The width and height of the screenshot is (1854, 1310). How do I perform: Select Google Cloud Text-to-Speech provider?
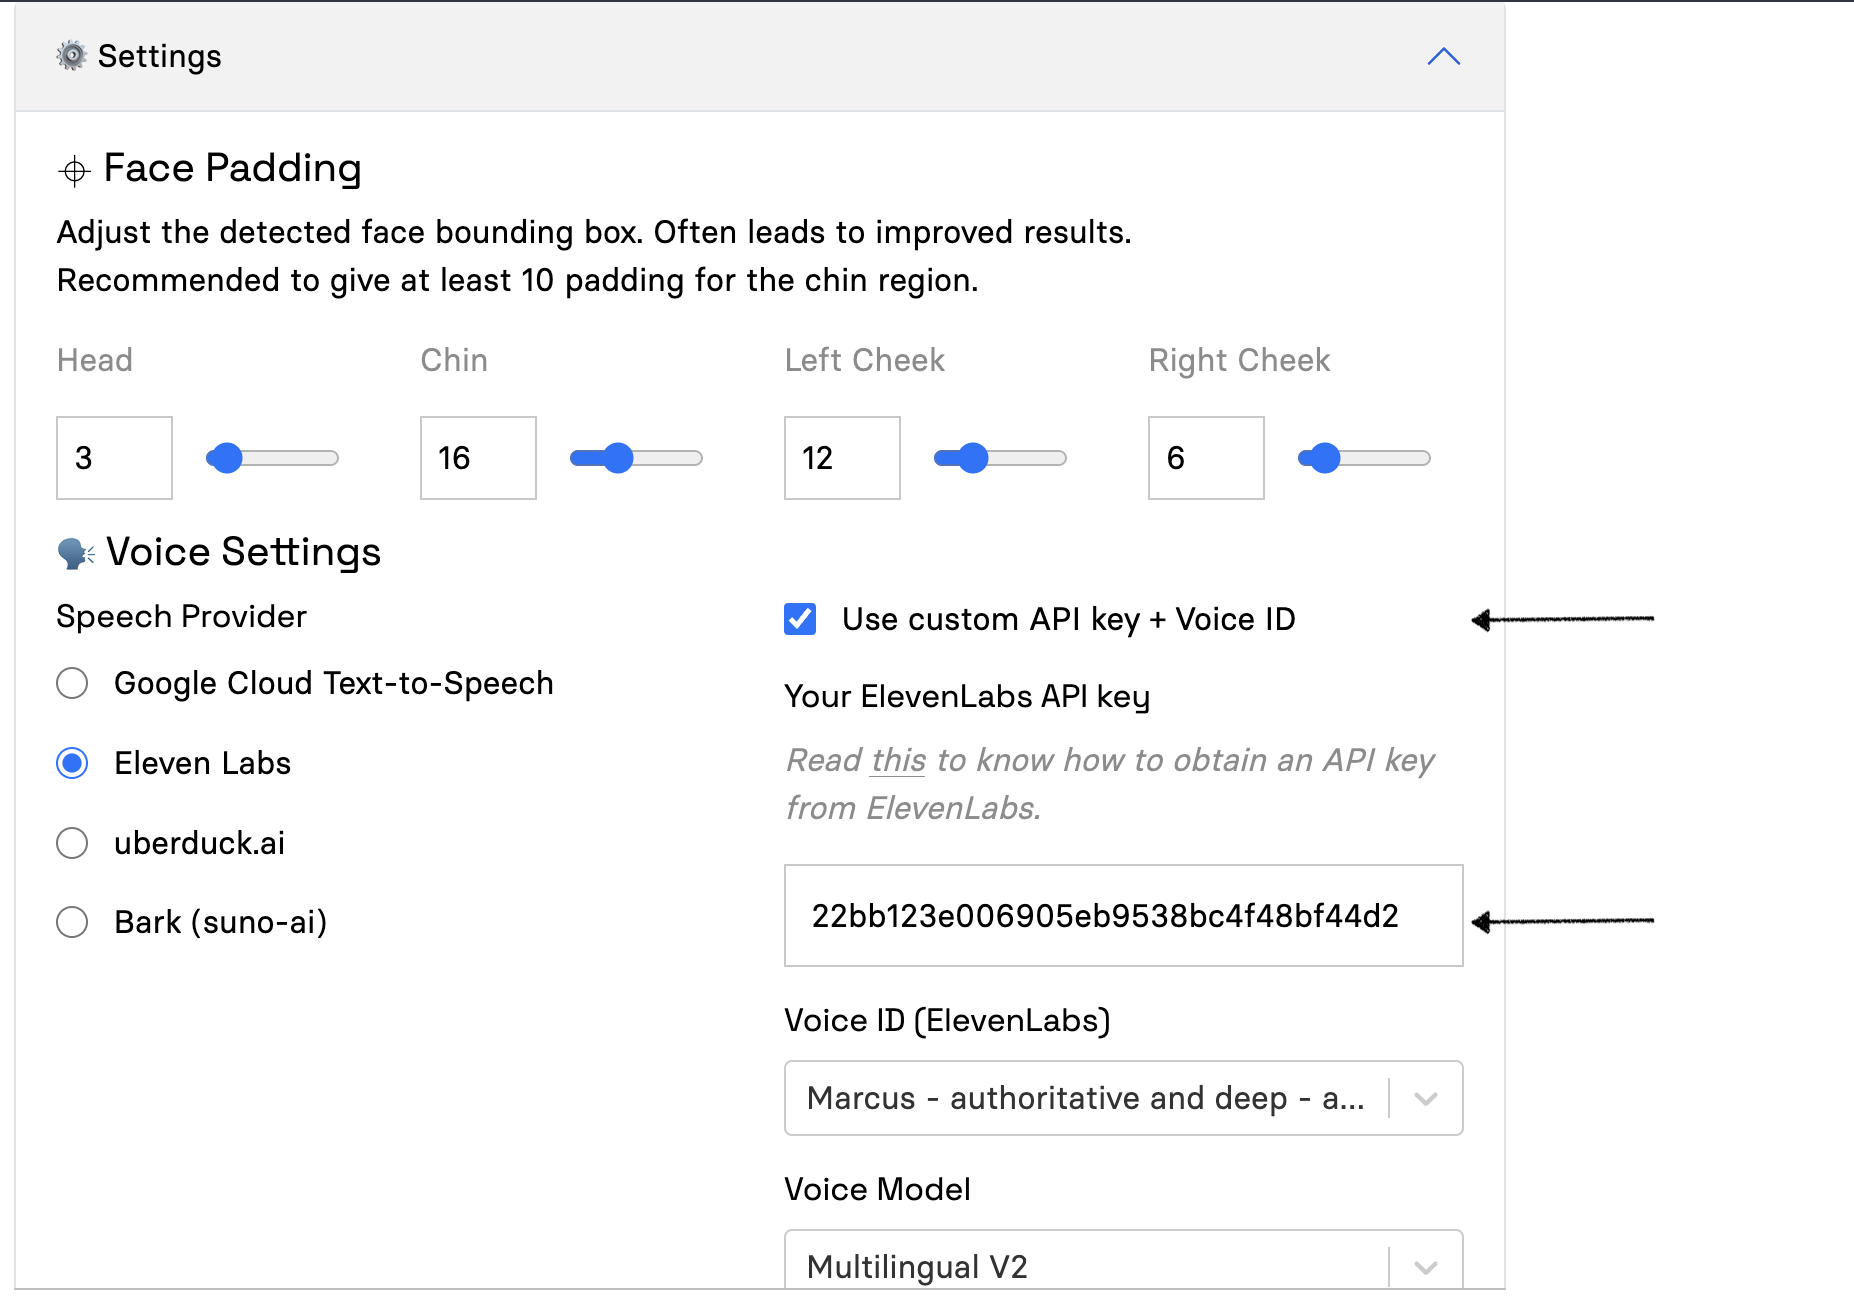72,683
